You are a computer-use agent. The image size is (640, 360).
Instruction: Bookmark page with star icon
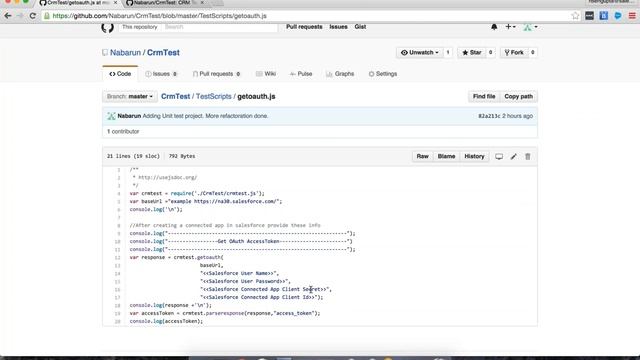coord(575,16)
